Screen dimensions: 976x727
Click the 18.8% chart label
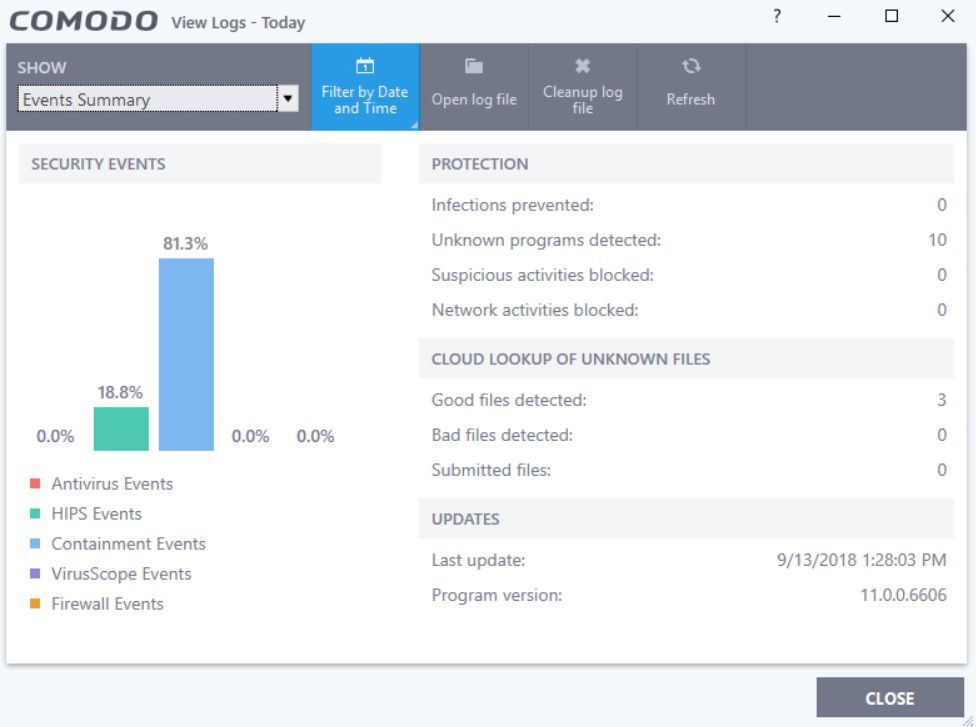point(120,392)
